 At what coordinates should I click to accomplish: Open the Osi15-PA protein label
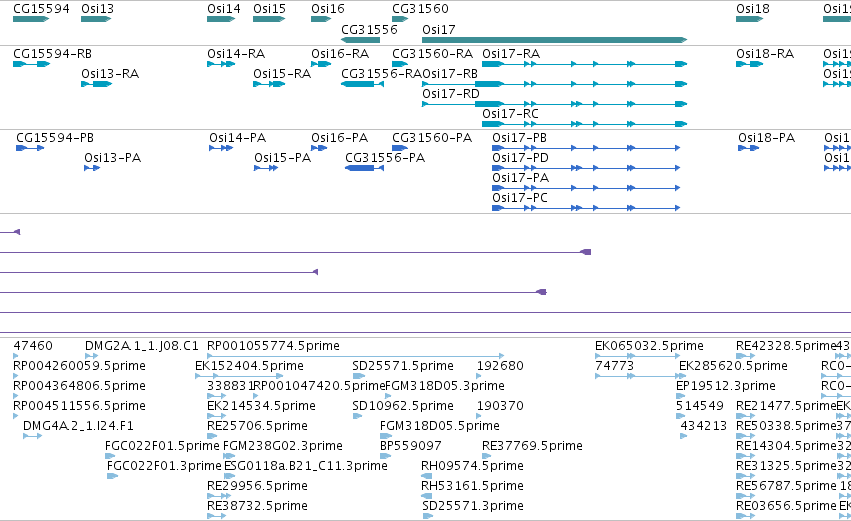(283, 158)
